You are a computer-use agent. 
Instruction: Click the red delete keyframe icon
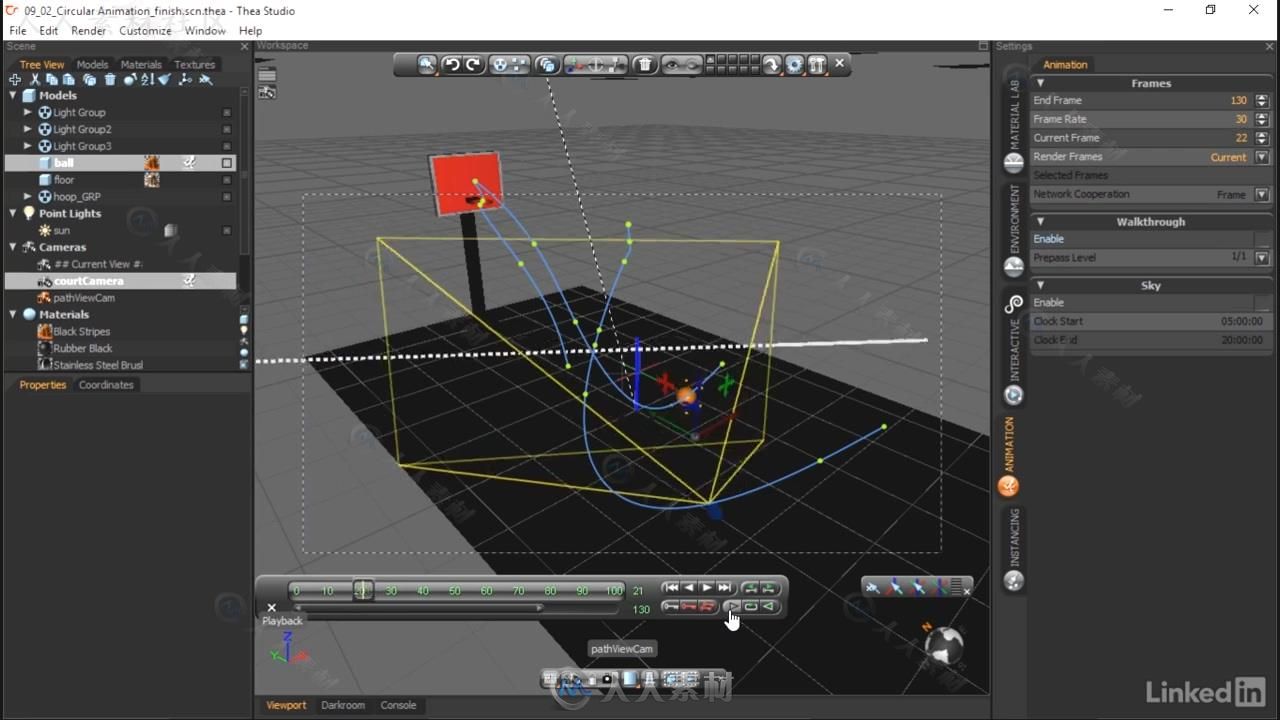(689, 606)
